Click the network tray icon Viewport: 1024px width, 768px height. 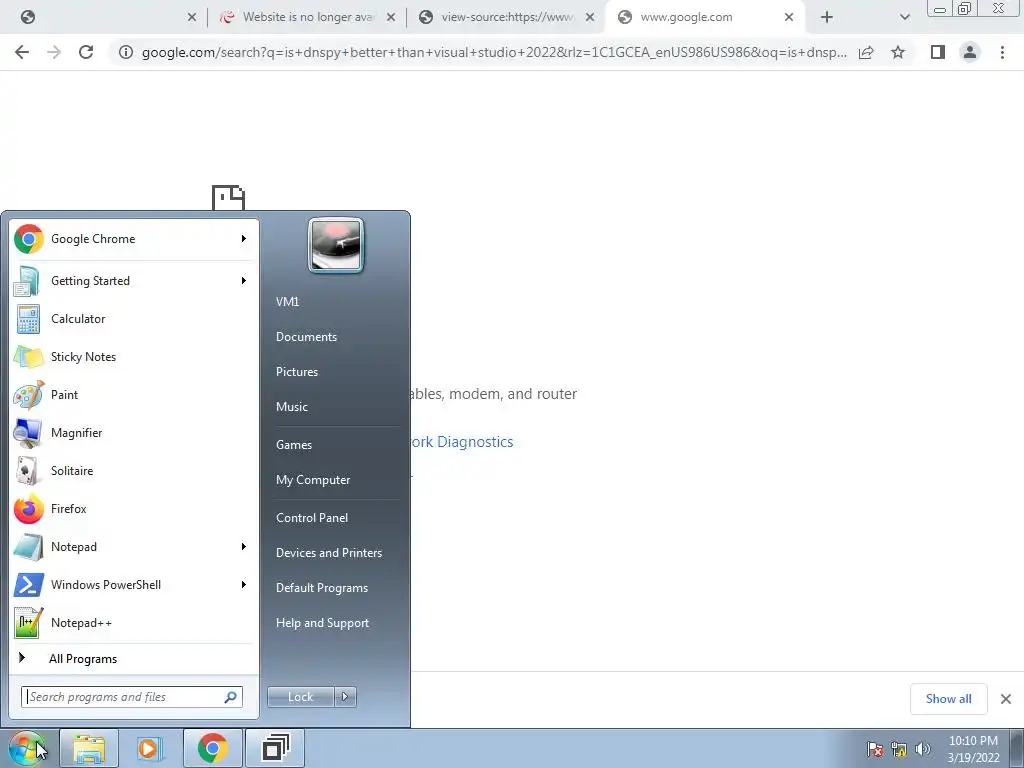click(899, 749)
